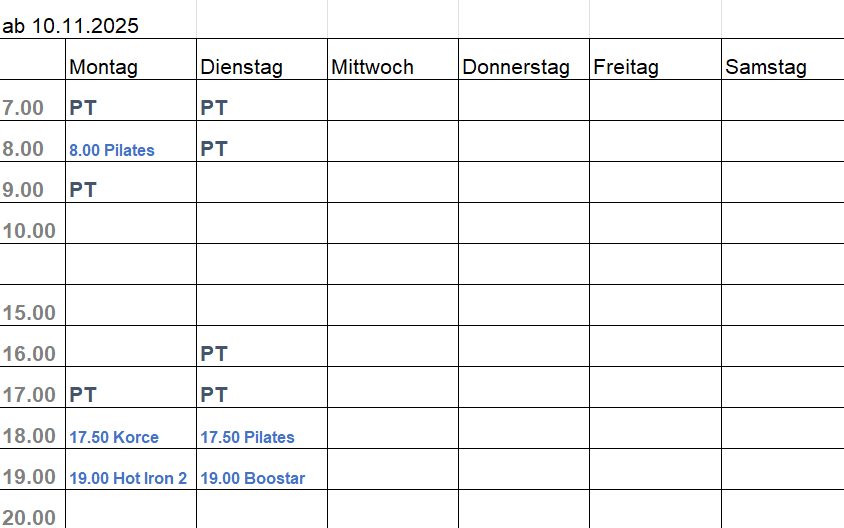Viewport: 844px width, 528px height.
Task: Select the "19.00 Hot Iron 2" cell
Action: pyautogui.click(x=128, y=478)
